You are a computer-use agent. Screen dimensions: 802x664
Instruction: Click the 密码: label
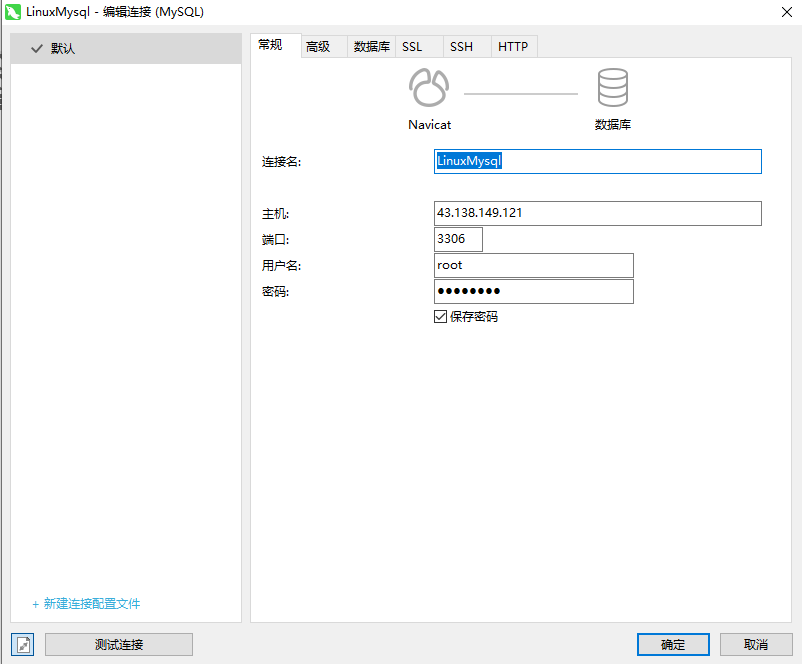point(275,292)
